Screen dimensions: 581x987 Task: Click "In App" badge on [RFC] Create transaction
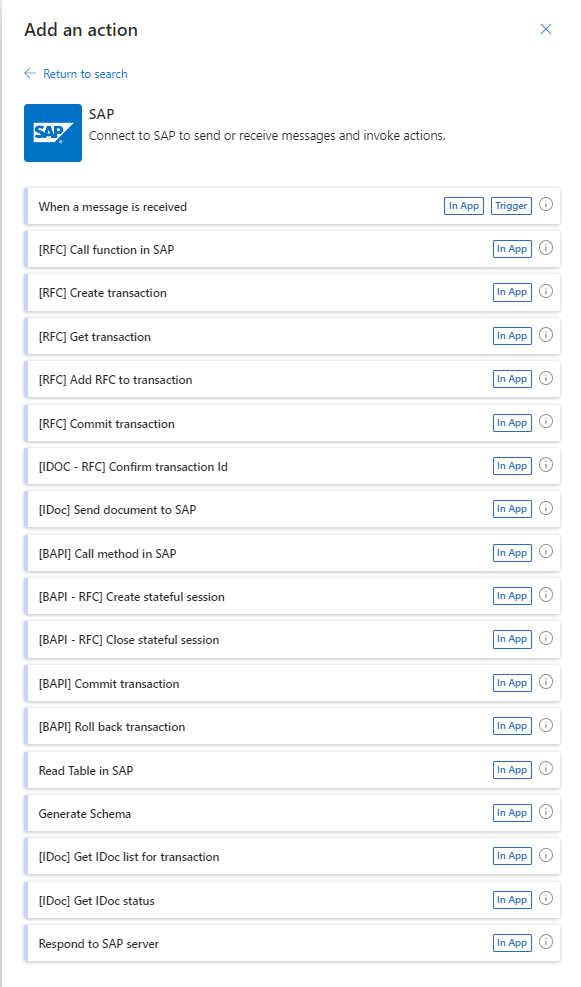tap(511, 292)
